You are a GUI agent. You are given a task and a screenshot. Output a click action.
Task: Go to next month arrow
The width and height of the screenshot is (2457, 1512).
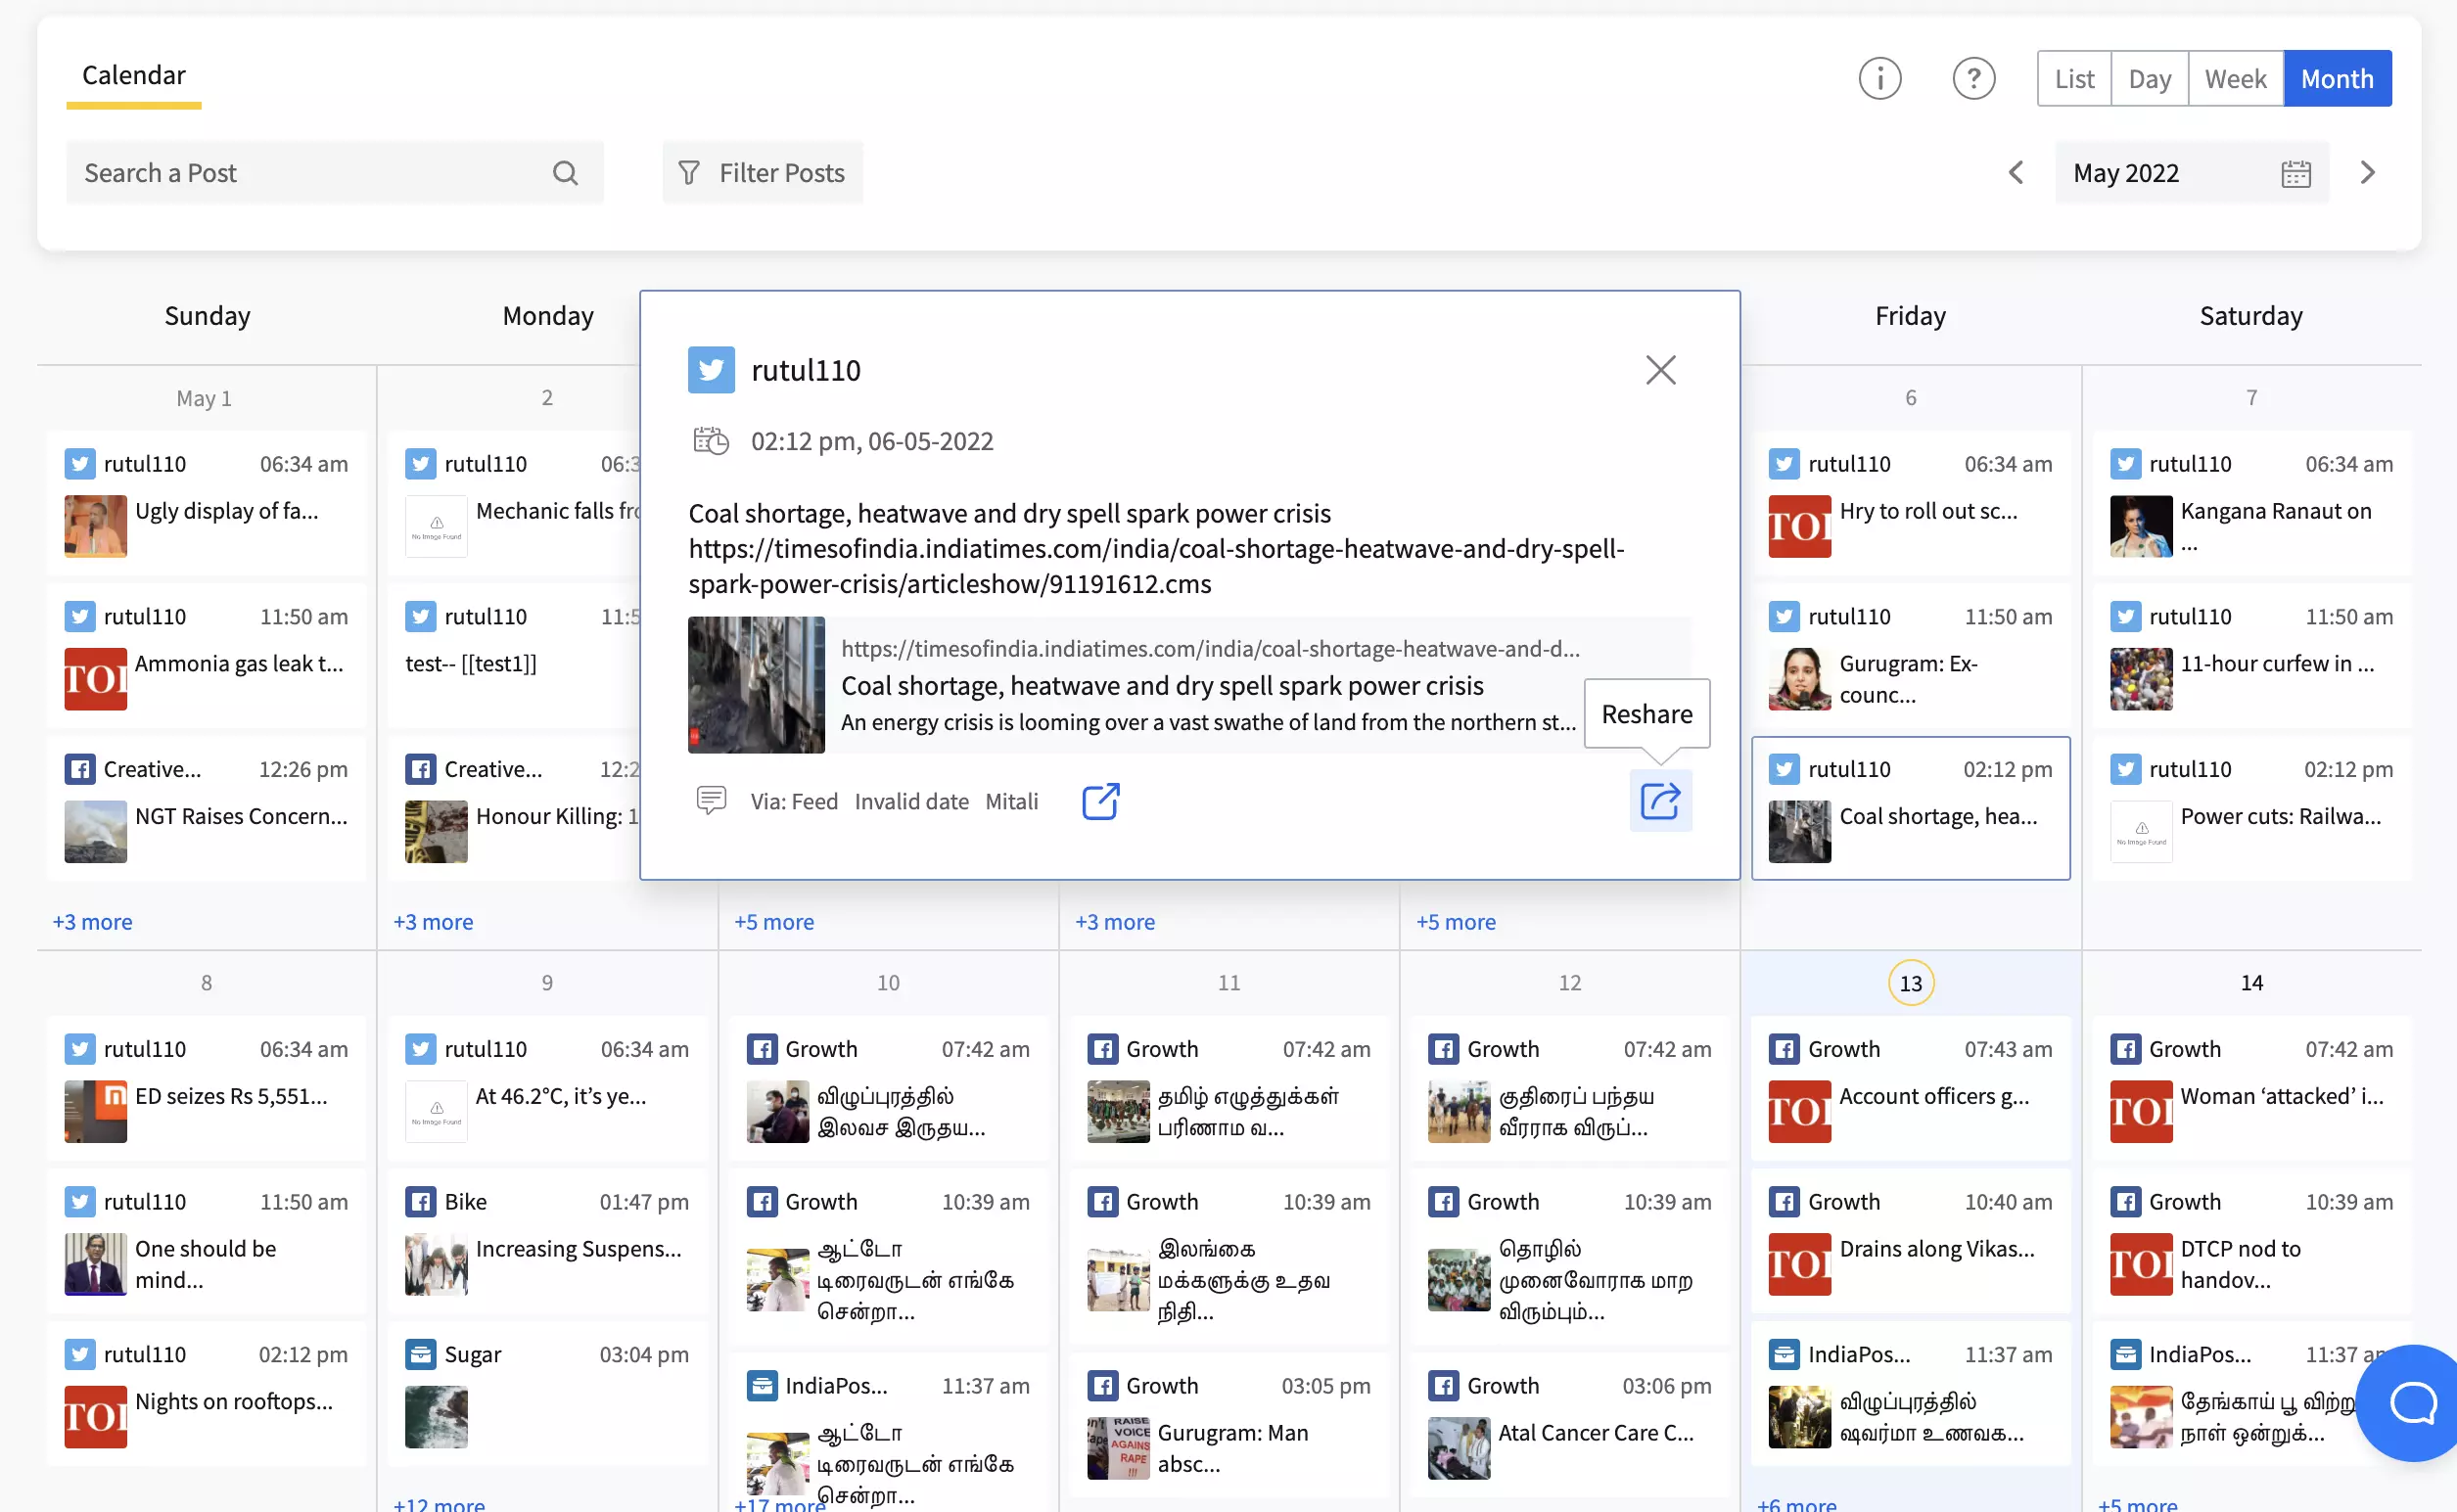click(x=2366, y=172)
